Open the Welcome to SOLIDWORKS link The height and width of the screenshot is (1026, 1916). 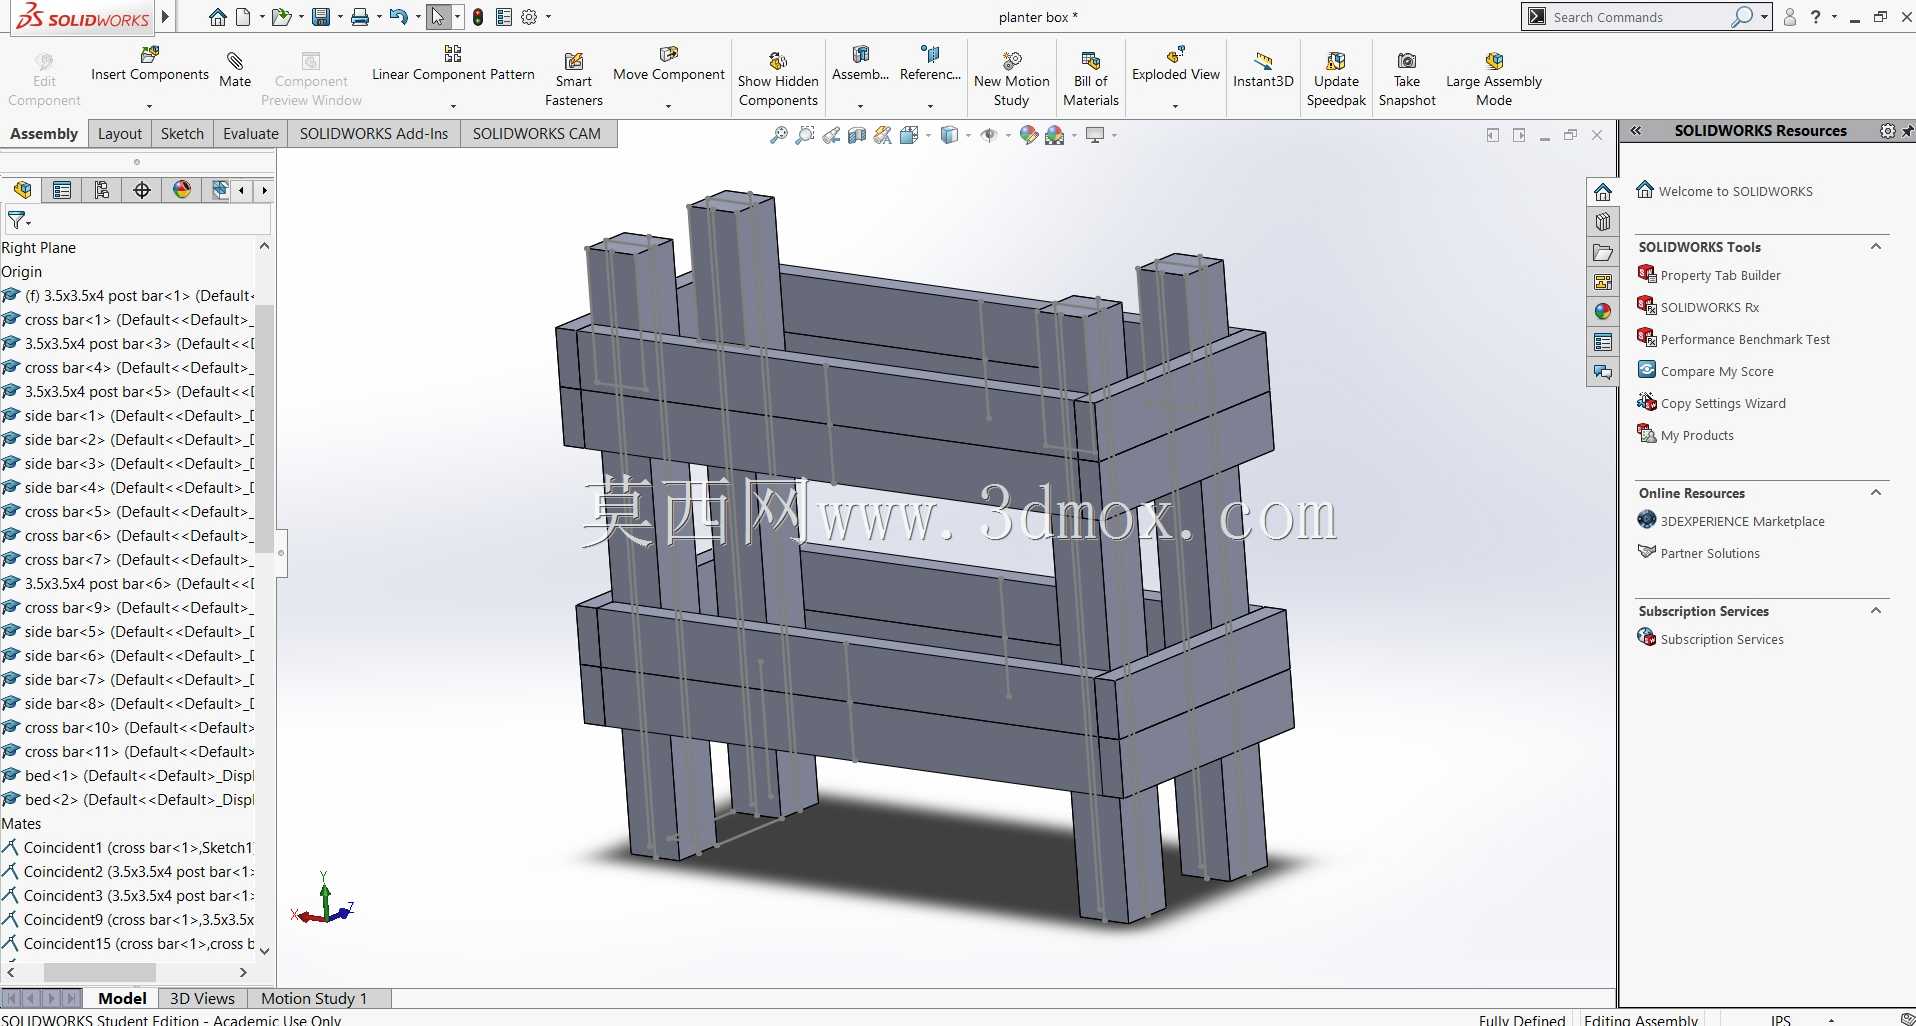1736,191
